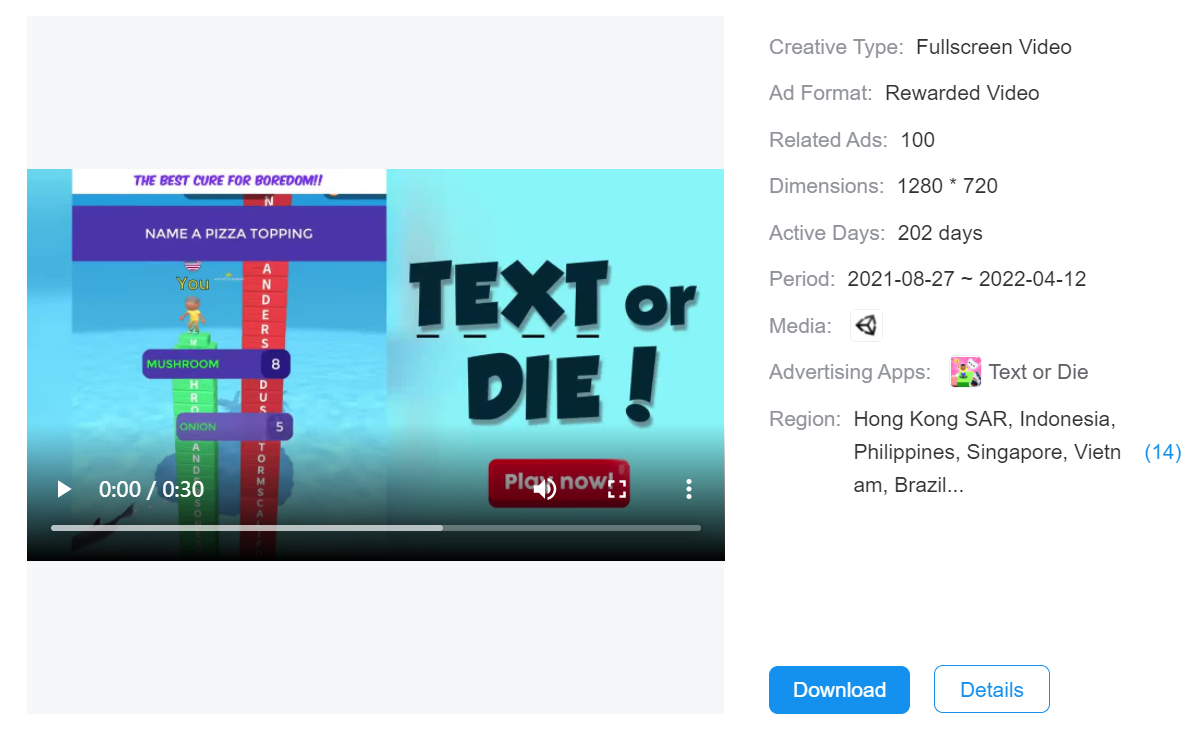1202x744 pixels.
Task: Enter fullscreen video mode
Action: pyautogui.click(x=617, y=489)
